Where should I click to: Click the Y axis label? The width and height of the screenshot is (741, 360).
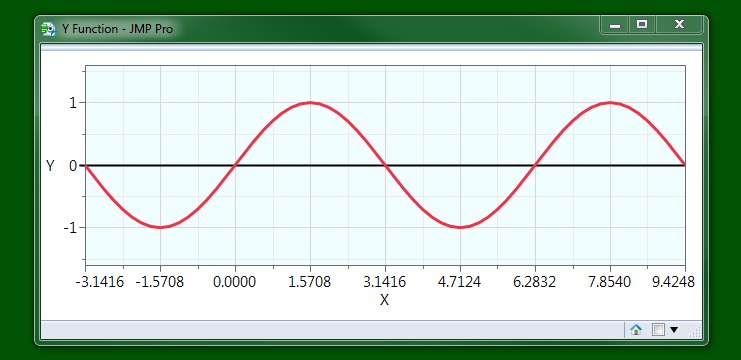50,166
